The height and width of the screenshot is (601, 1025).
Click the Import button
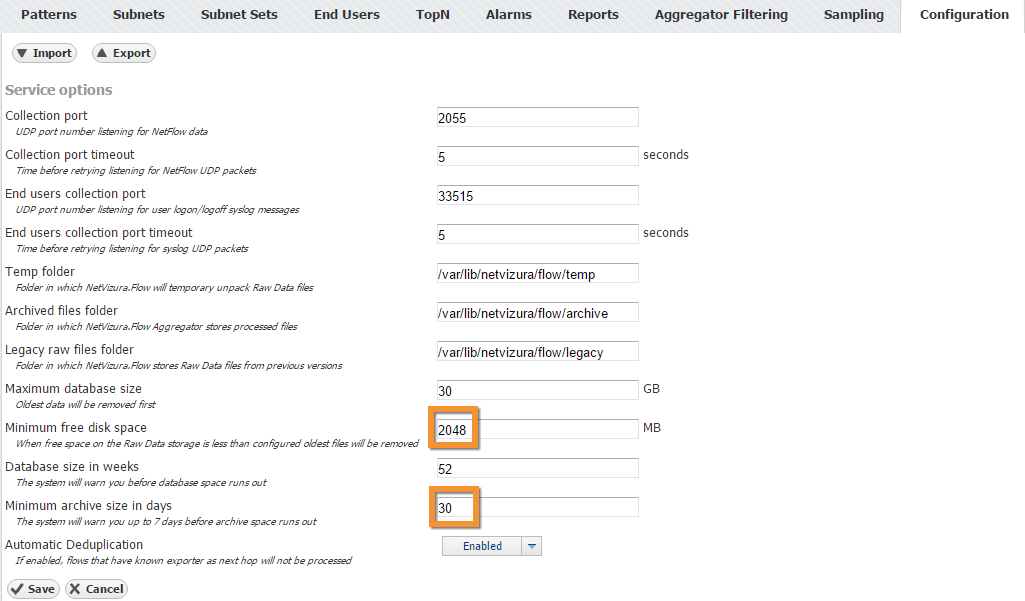point(42,53)
